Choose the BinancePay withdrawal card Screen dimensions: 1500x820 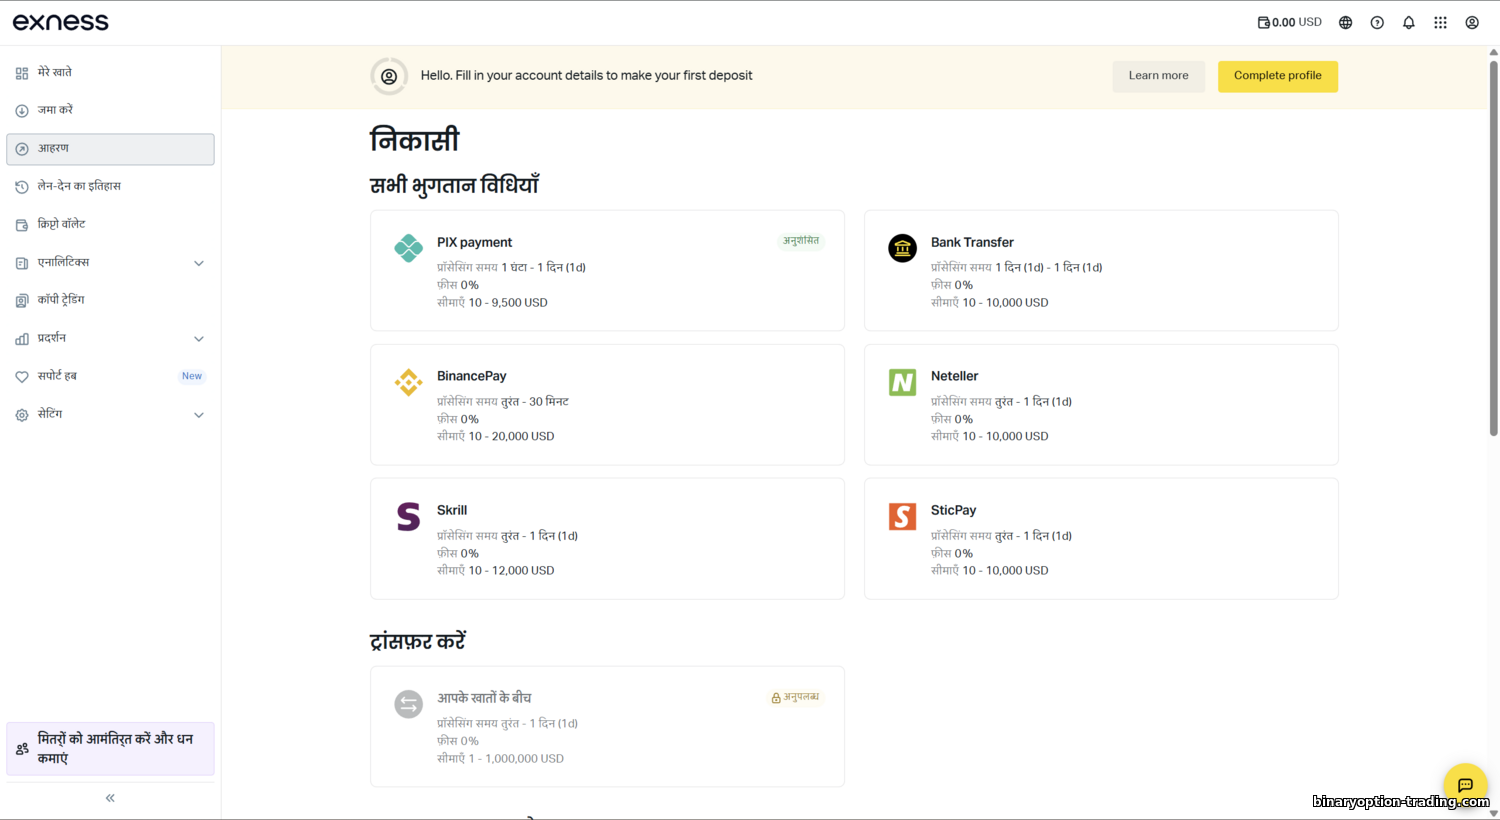tap(607, 404)
